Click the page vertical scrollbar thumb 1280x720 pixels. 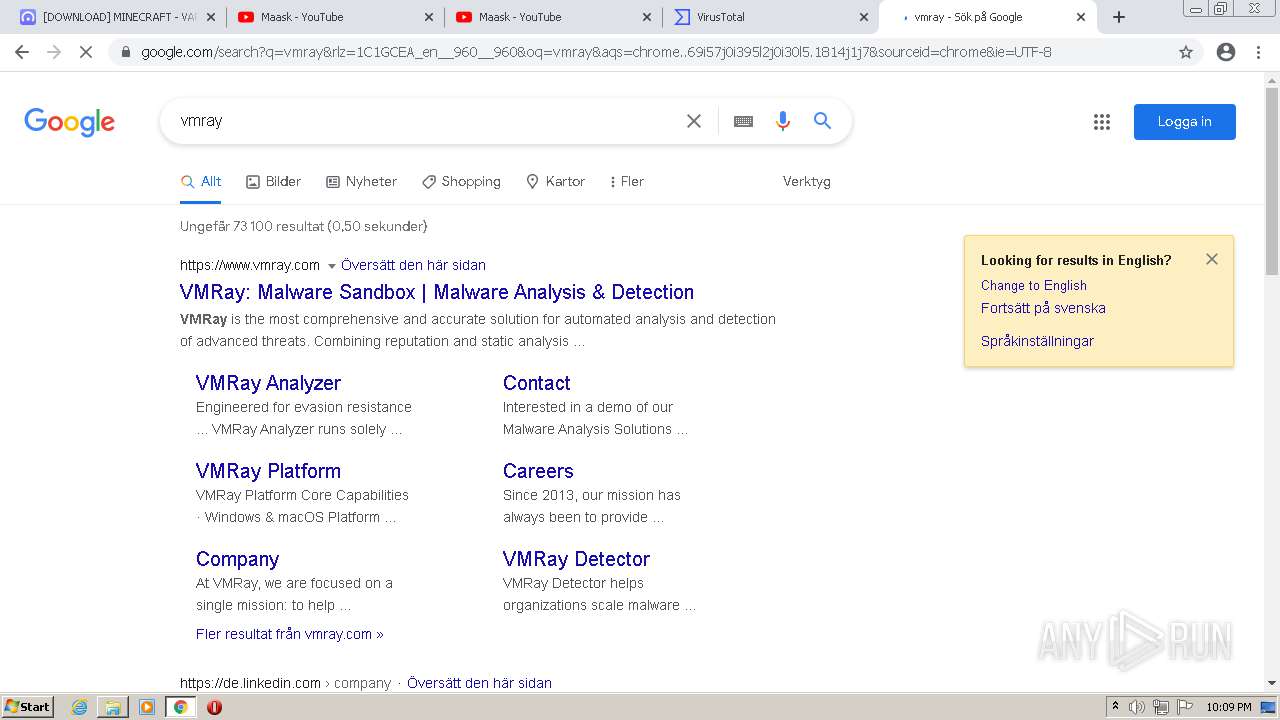click(1272, 181)
